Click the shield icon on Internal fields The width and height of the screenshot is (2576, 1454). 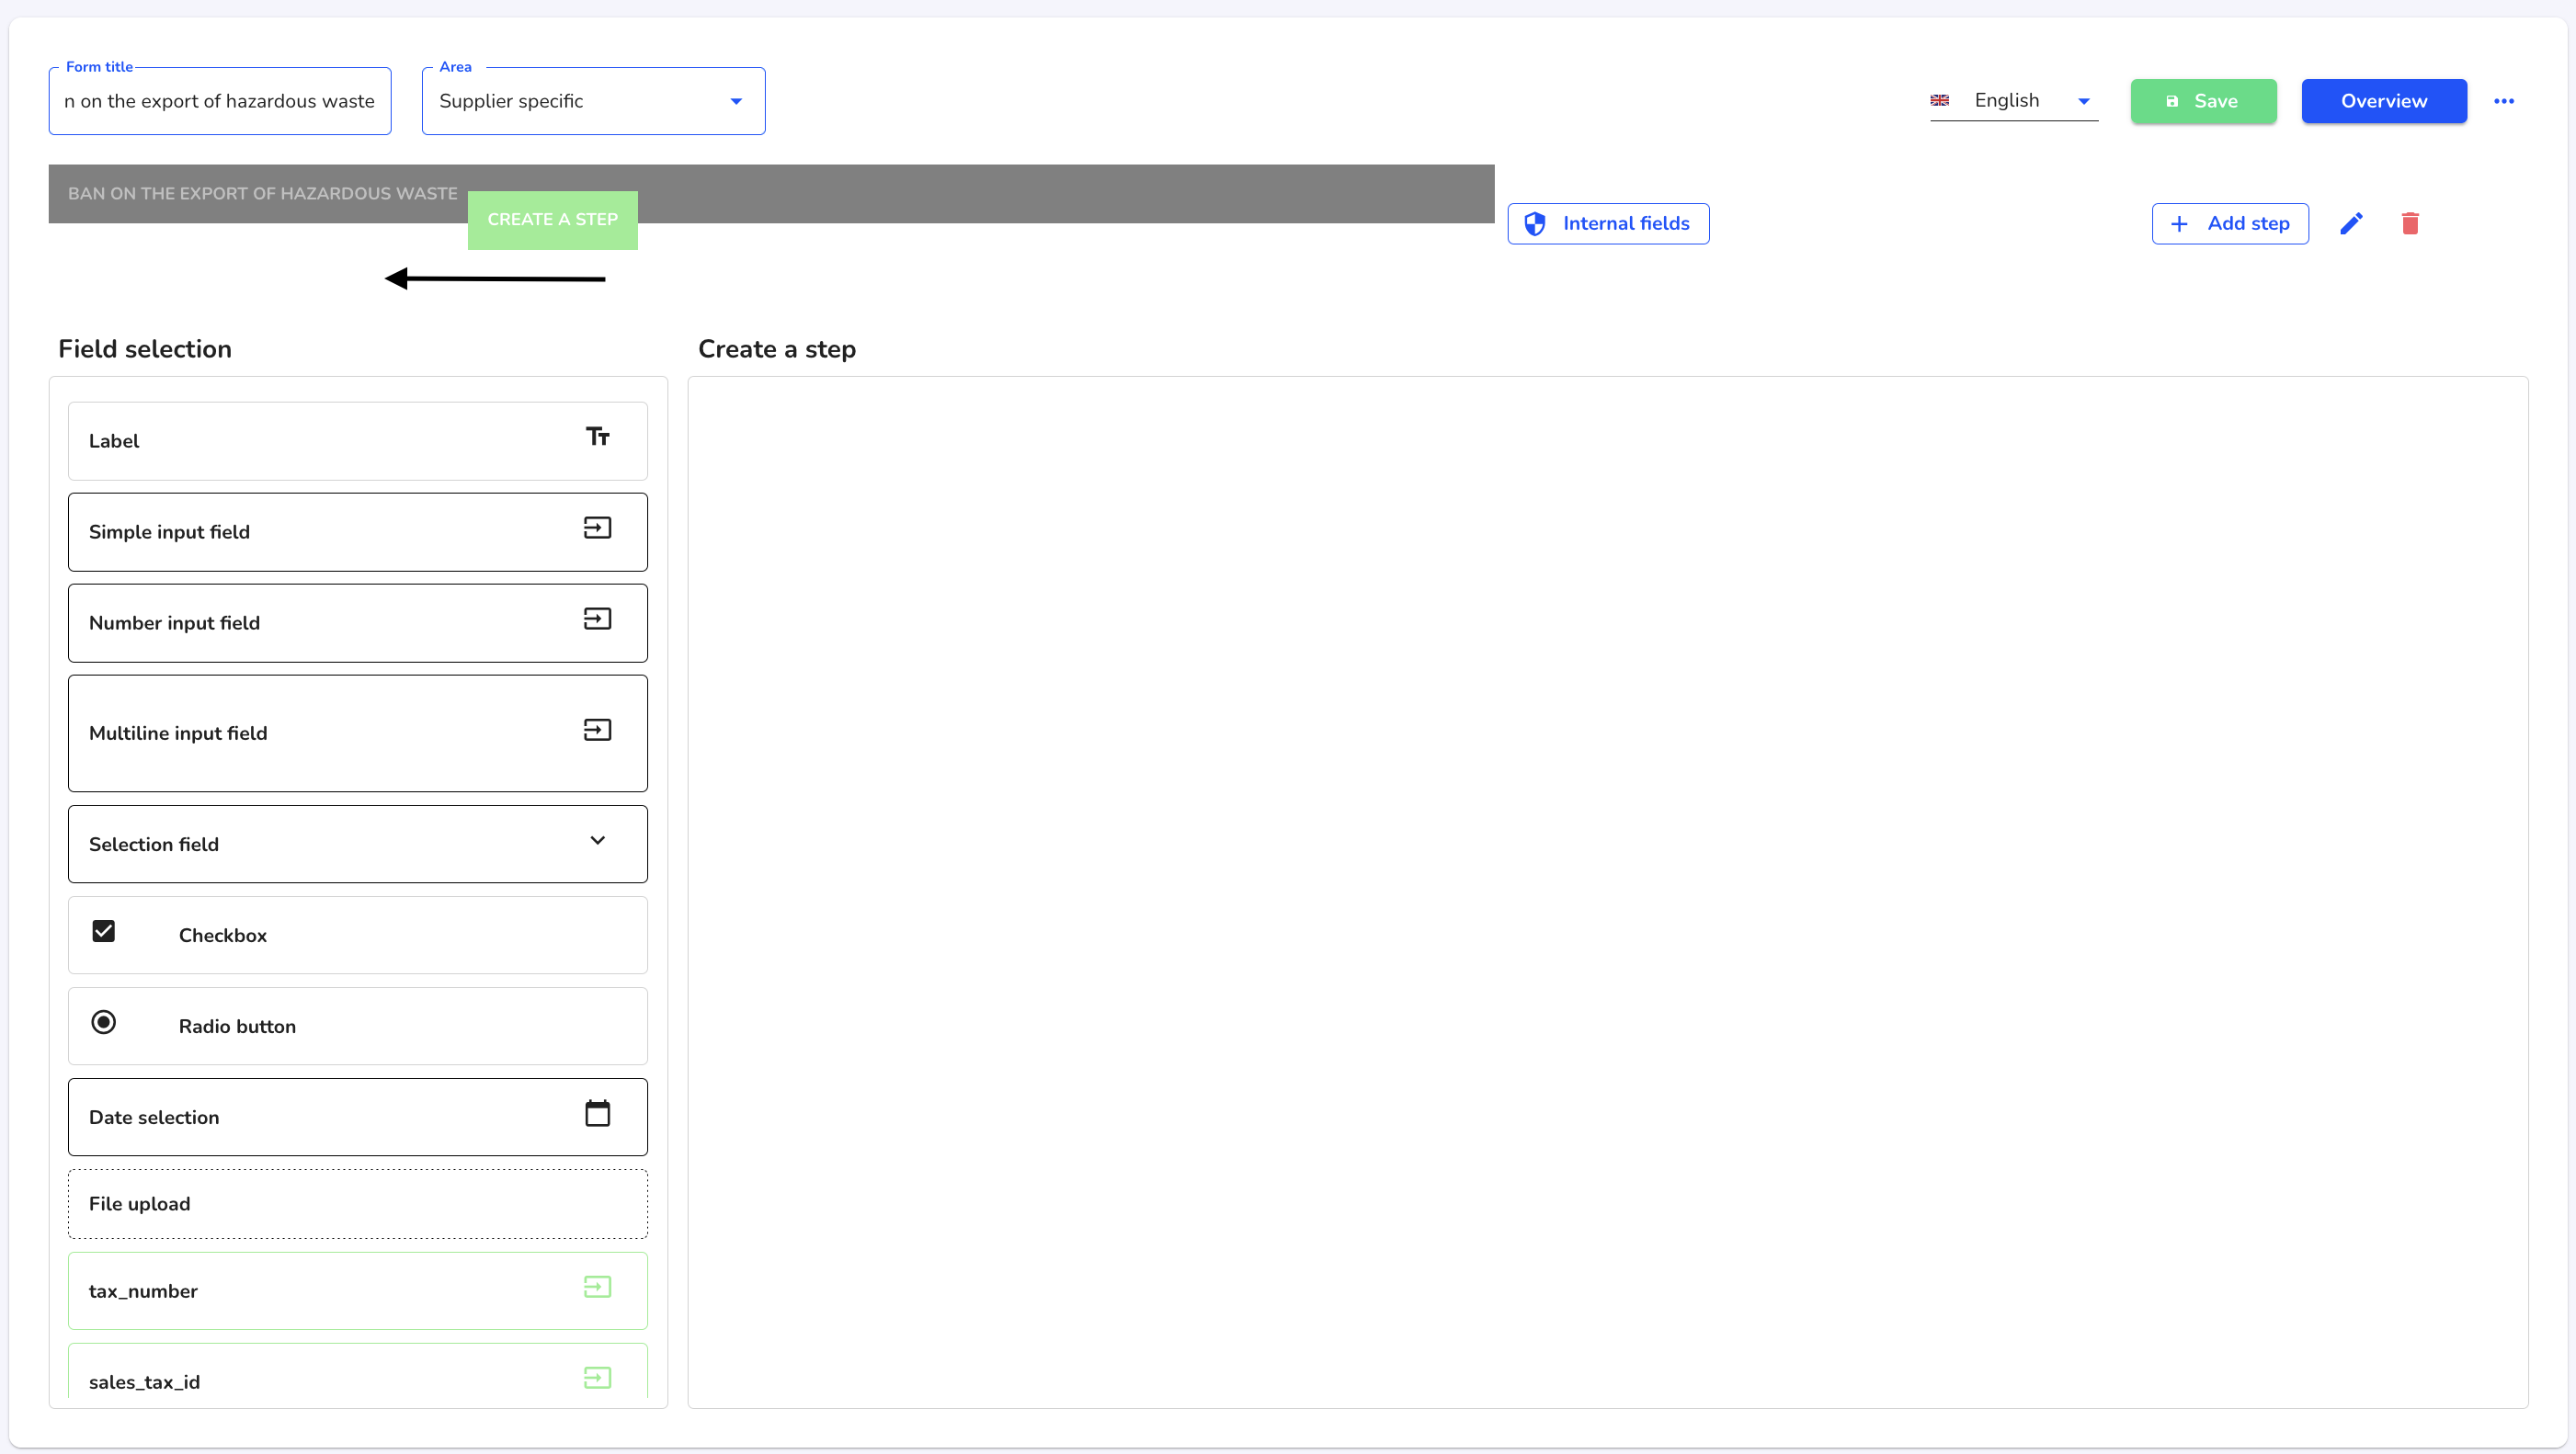pyautogui.click(x=1534, y=223)
